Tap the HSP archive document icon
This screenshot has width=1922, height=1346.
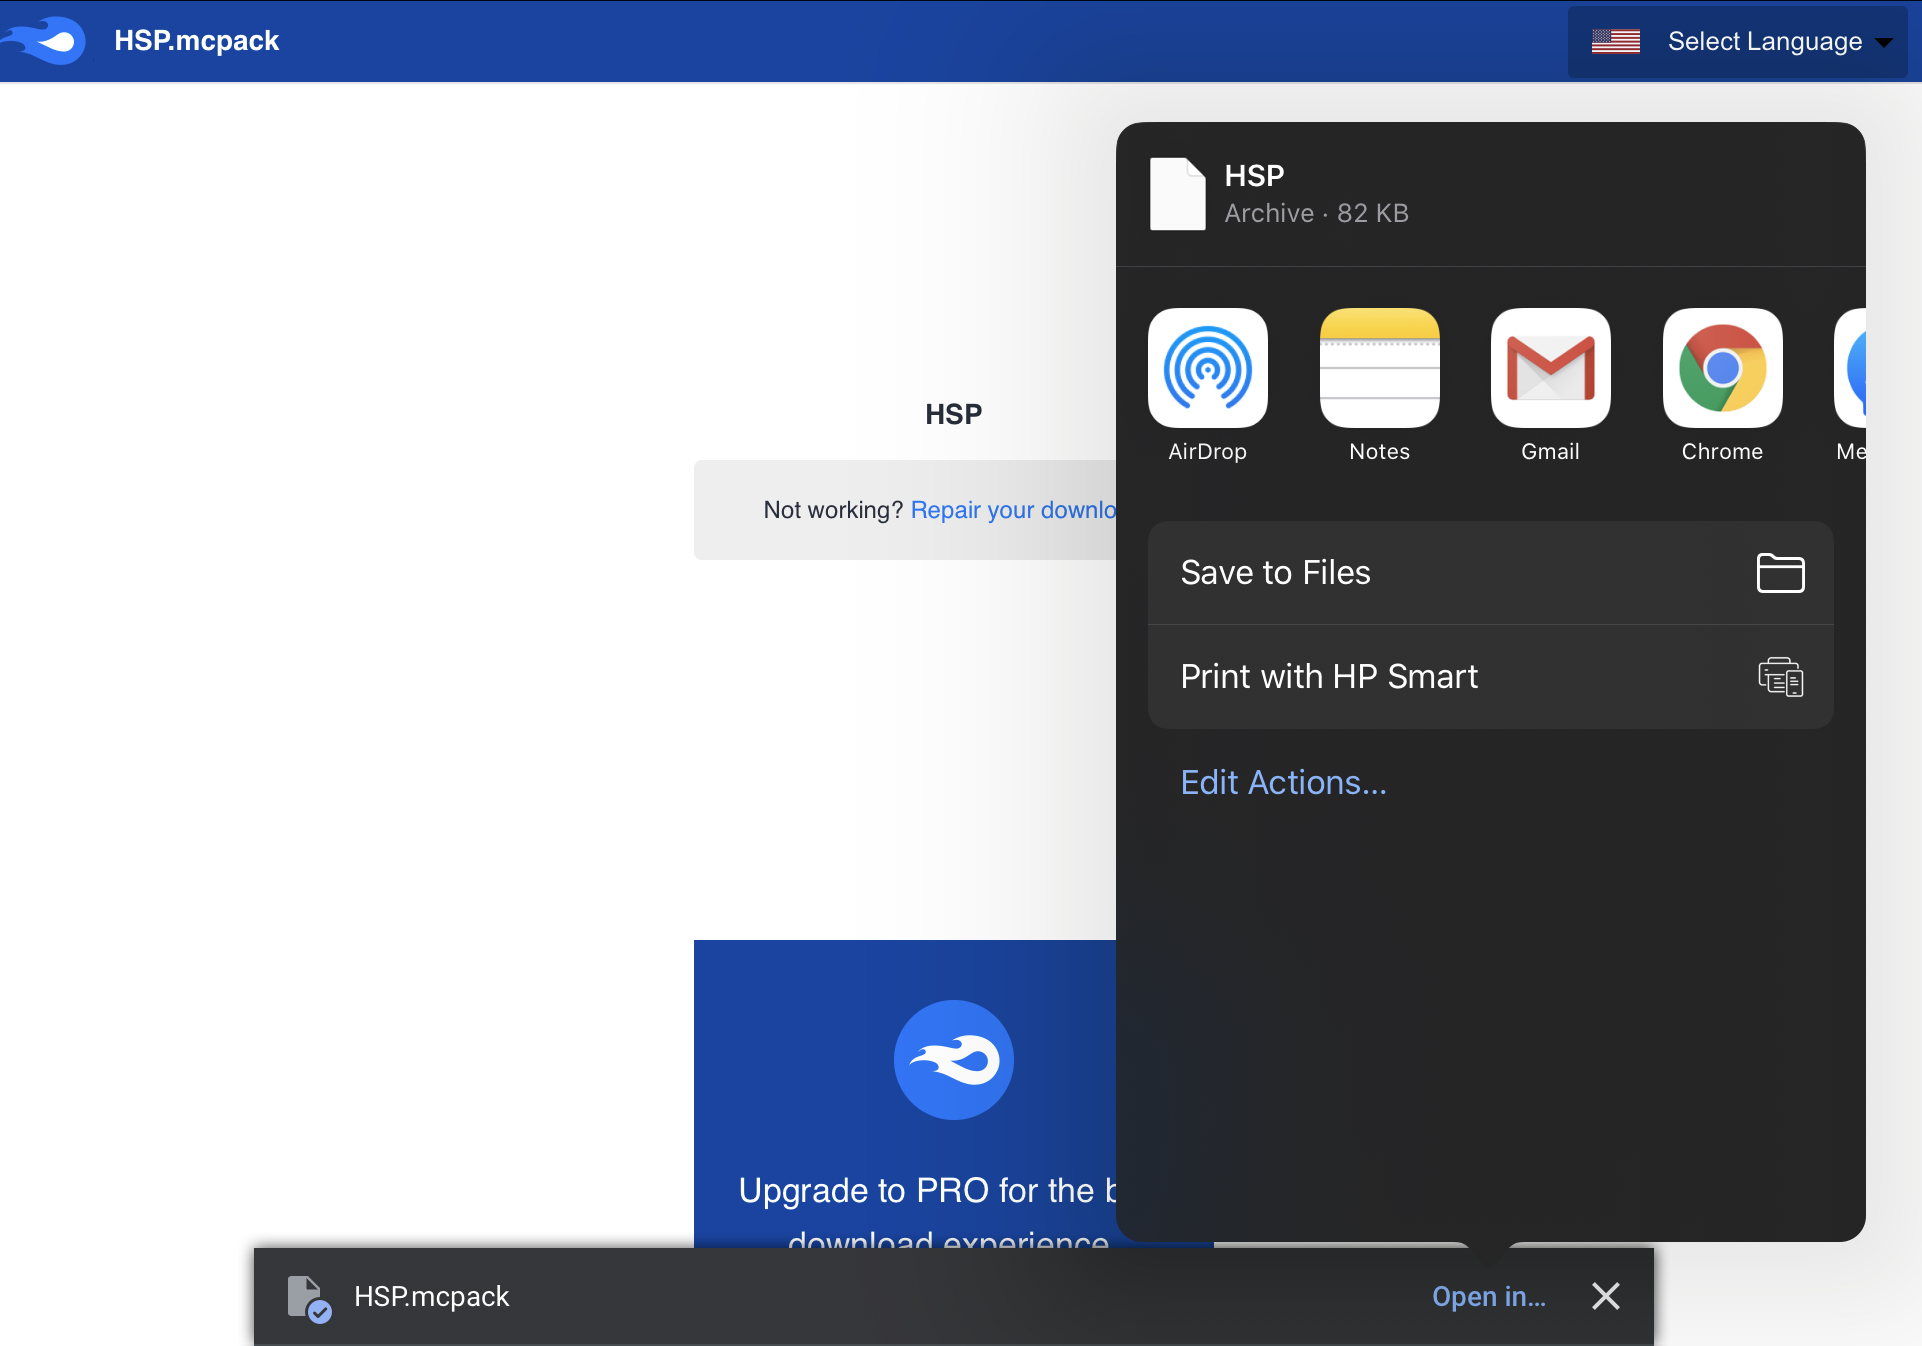click(1177, 194)
